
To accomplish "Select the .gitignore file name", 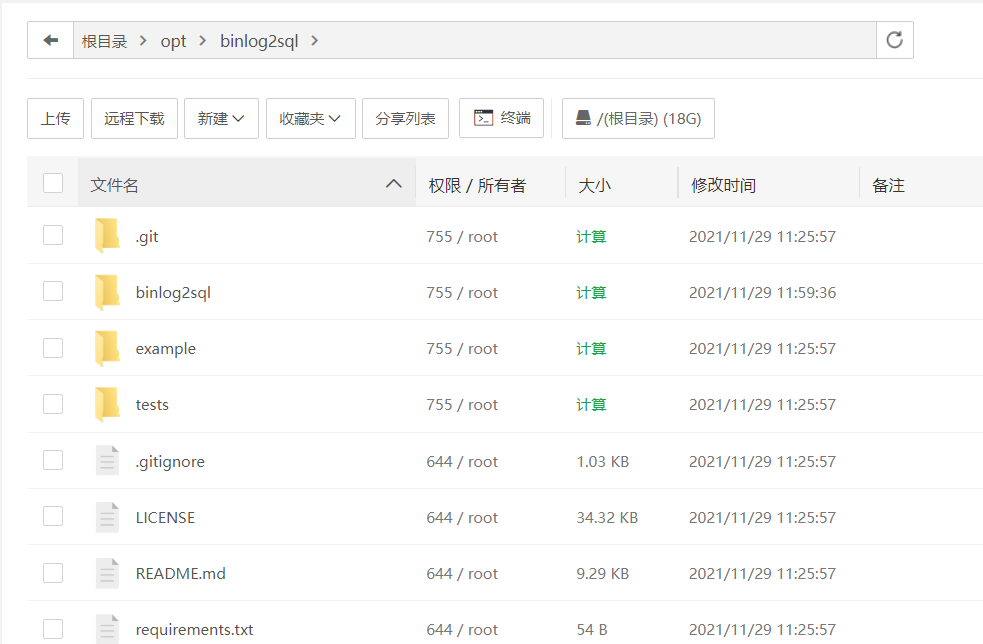I will coord(170,462).
